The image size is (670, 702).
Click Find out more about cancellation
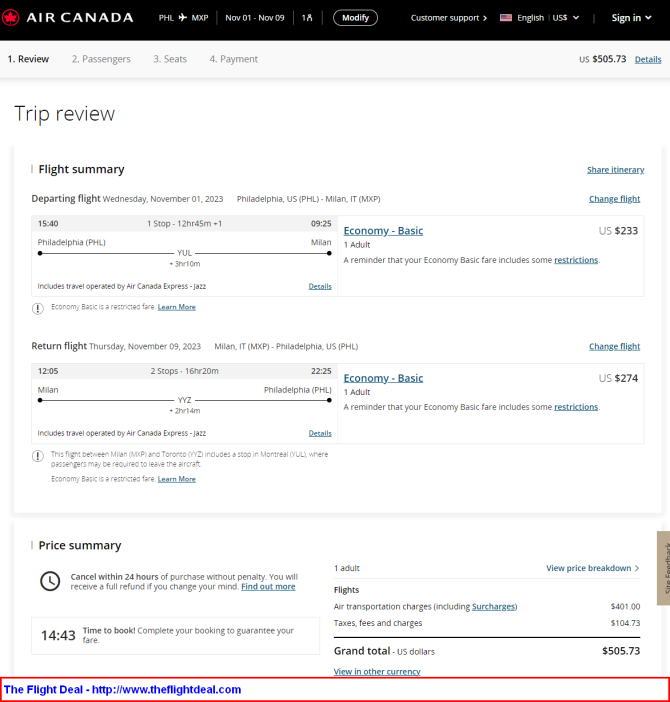tap(268, 586)
